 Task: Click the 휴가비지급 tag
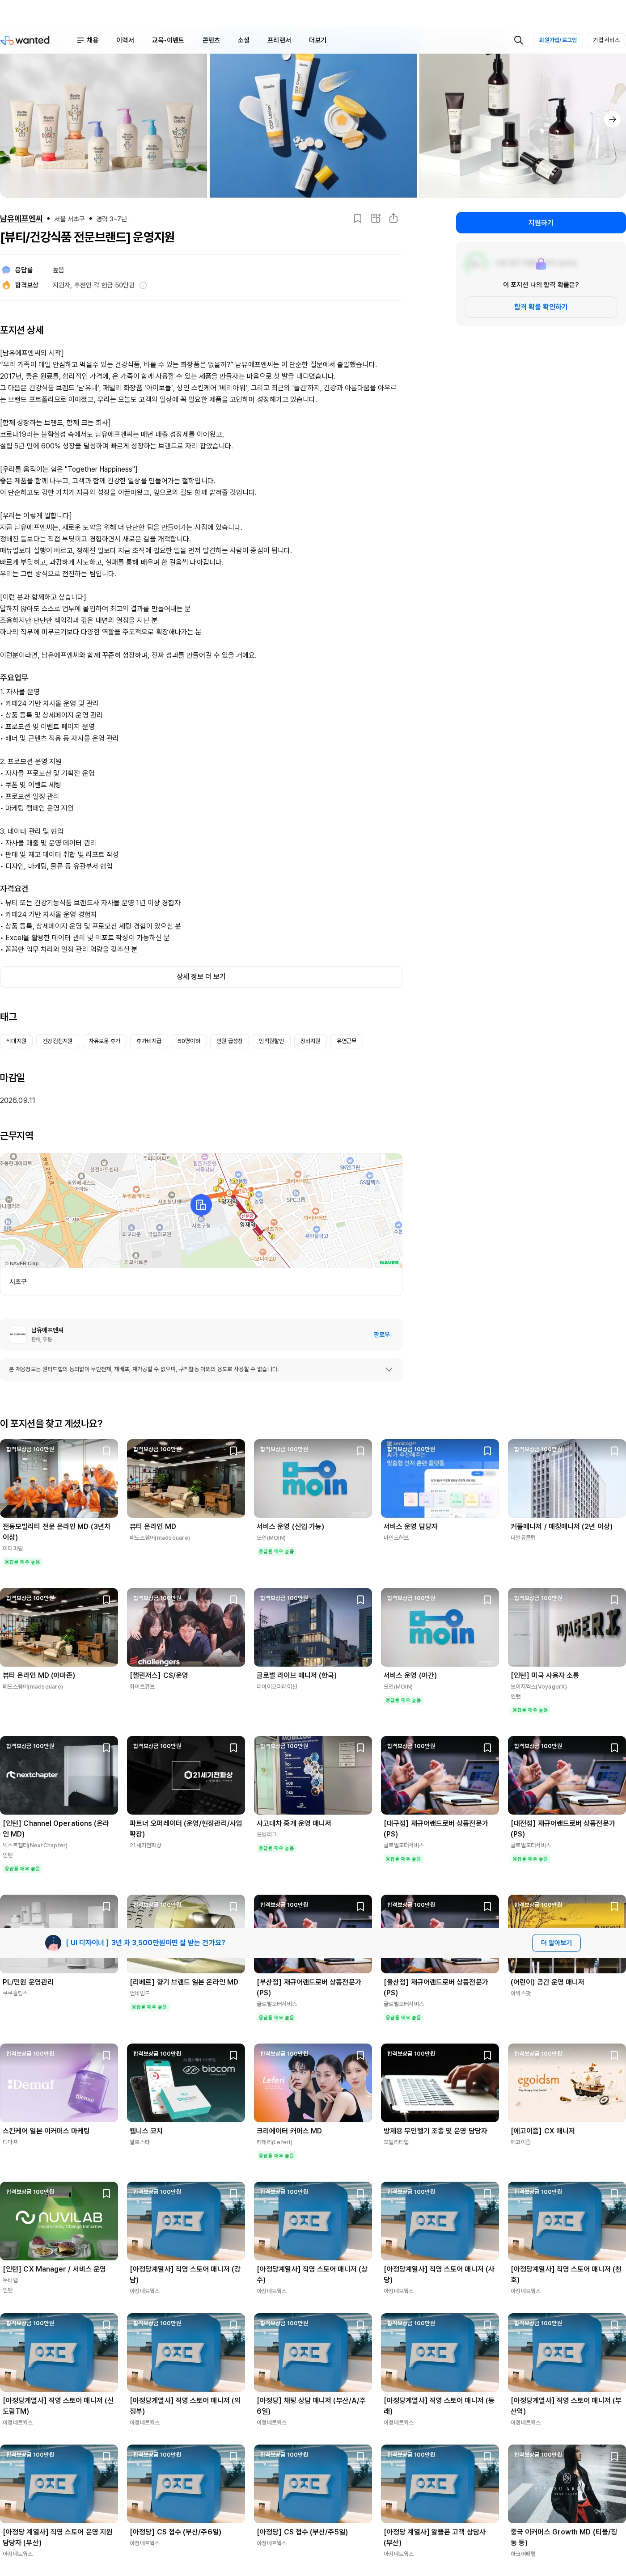(x=149, y=1041)
